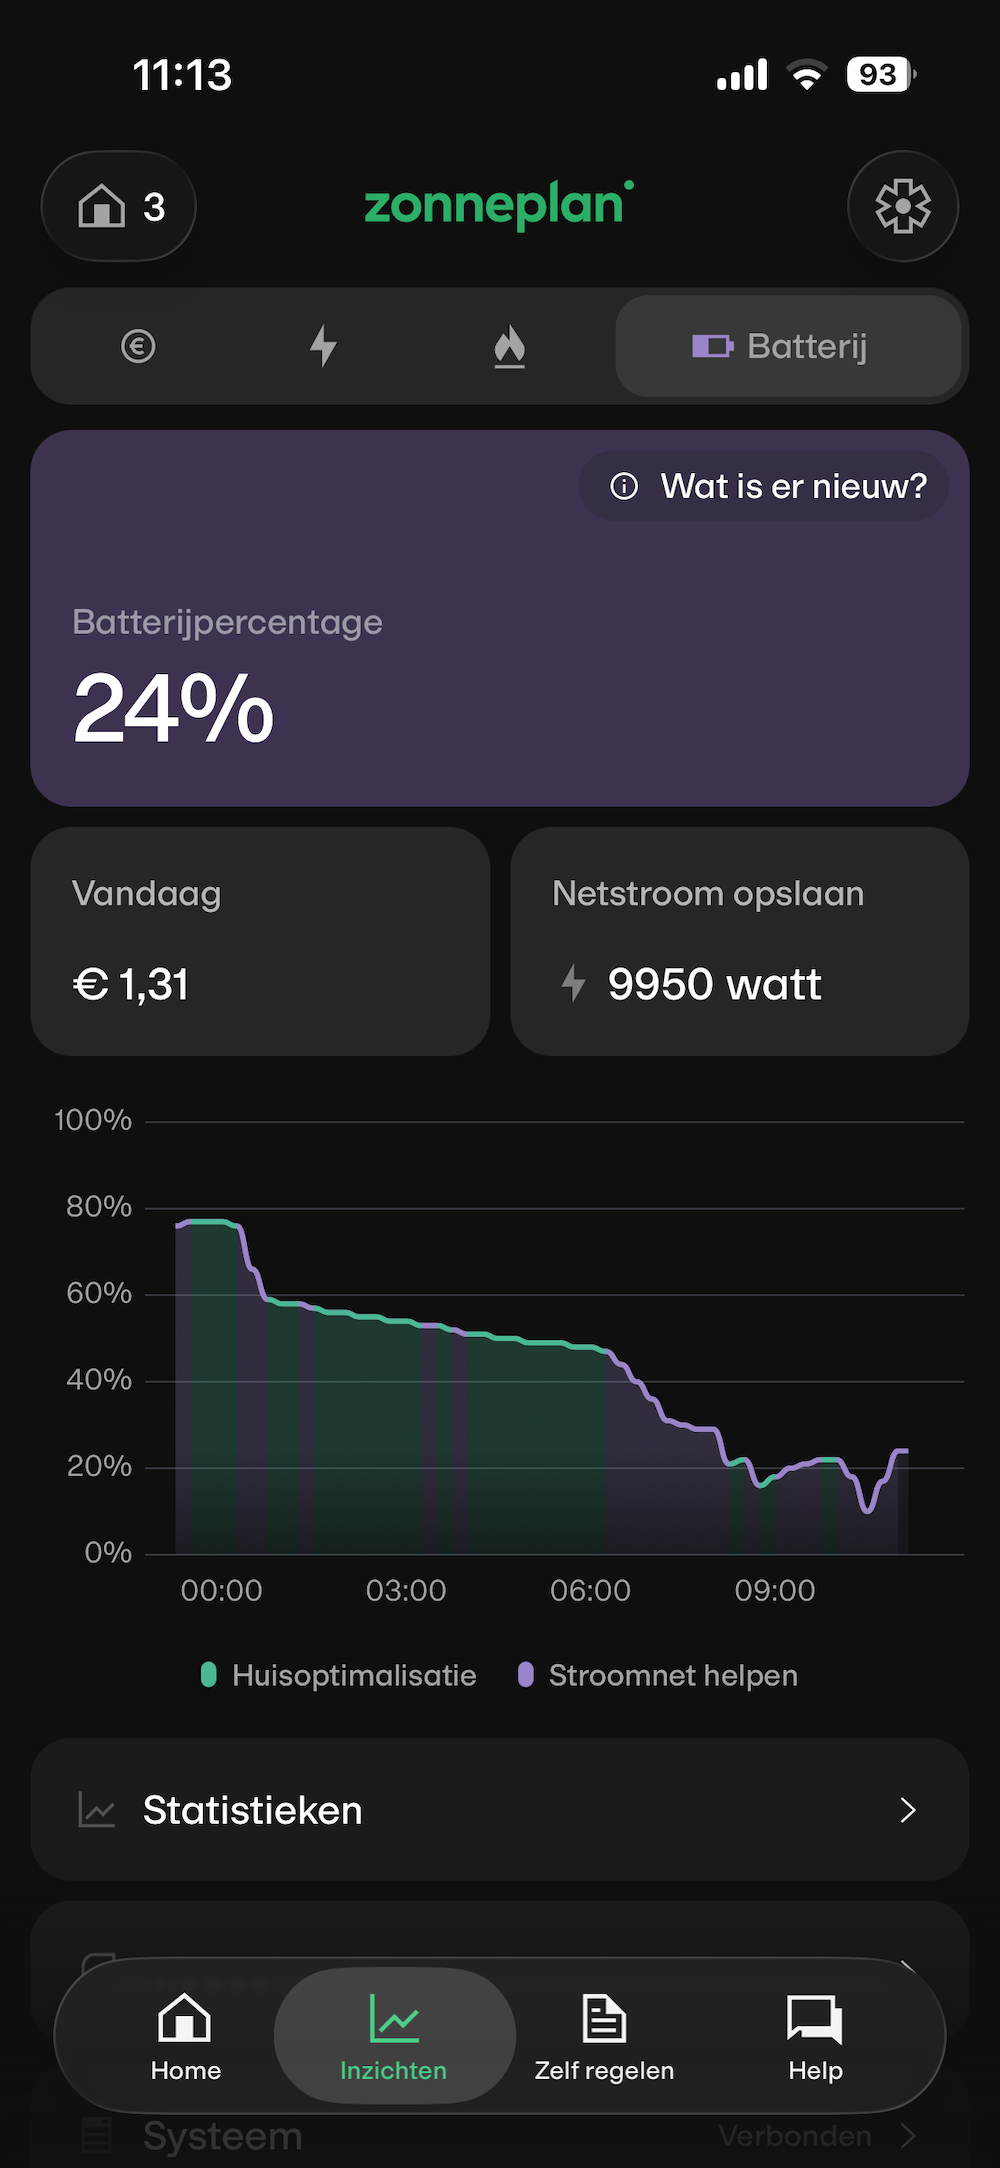Go to the Home tab
Viewport: 1000px width, 2168px height.
pos(185,2036)
